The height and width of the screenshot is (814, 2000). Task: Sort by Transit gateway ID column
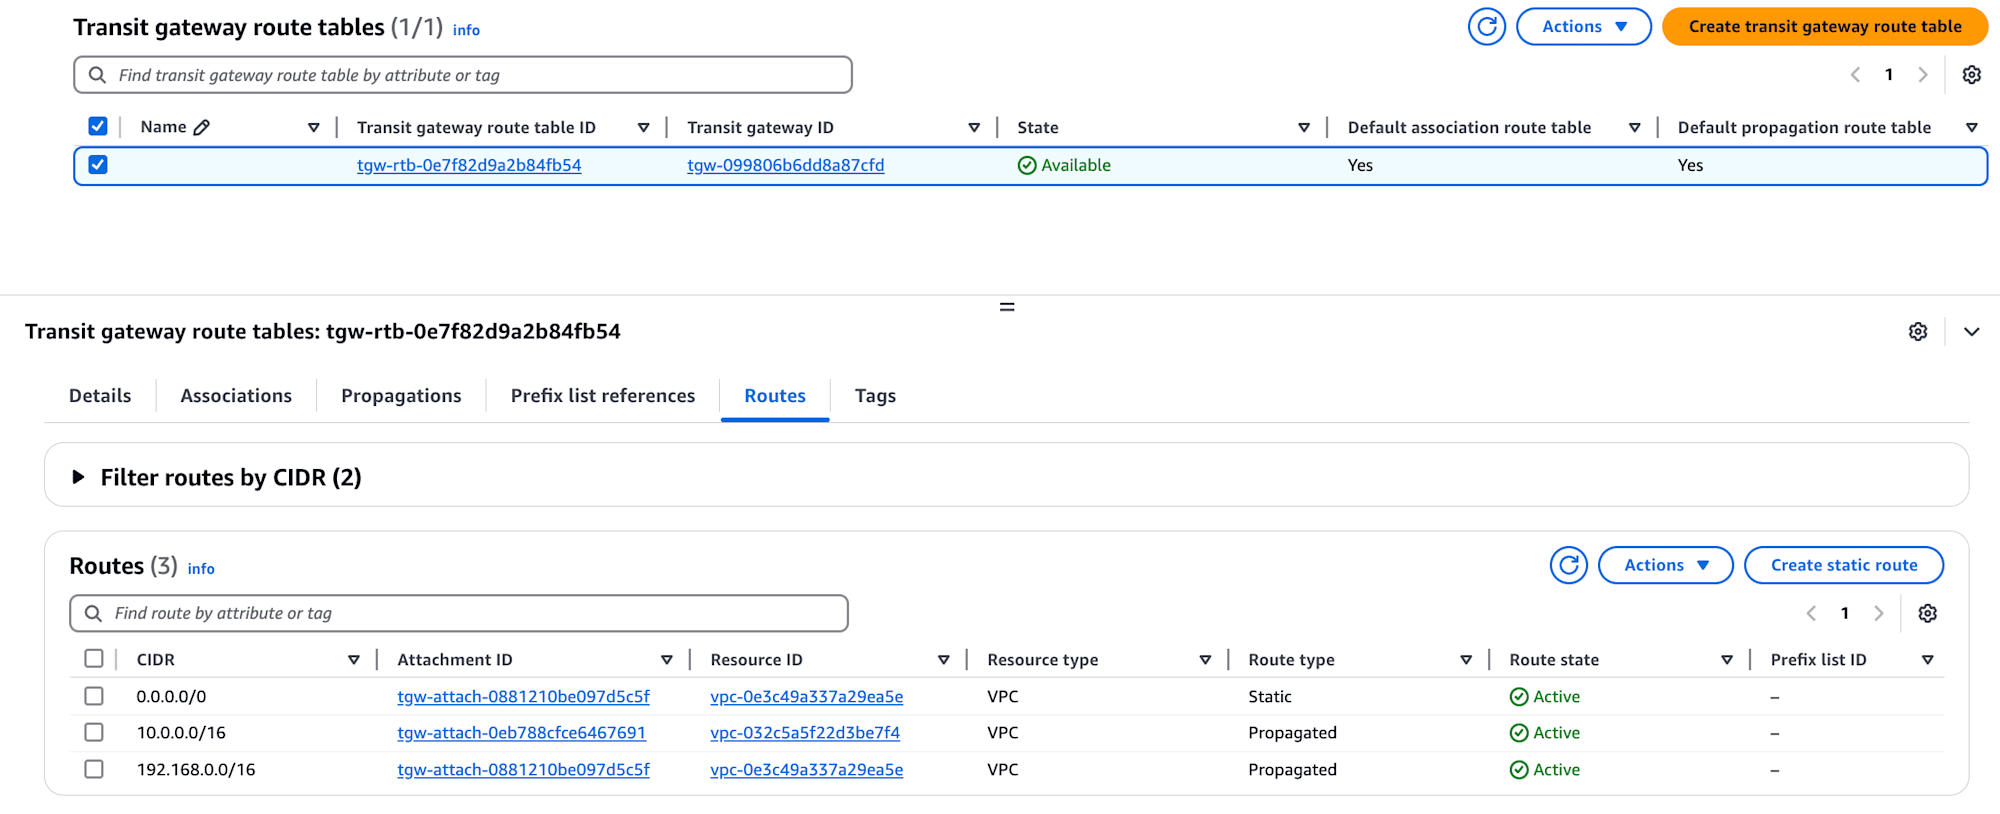(974, 128)
